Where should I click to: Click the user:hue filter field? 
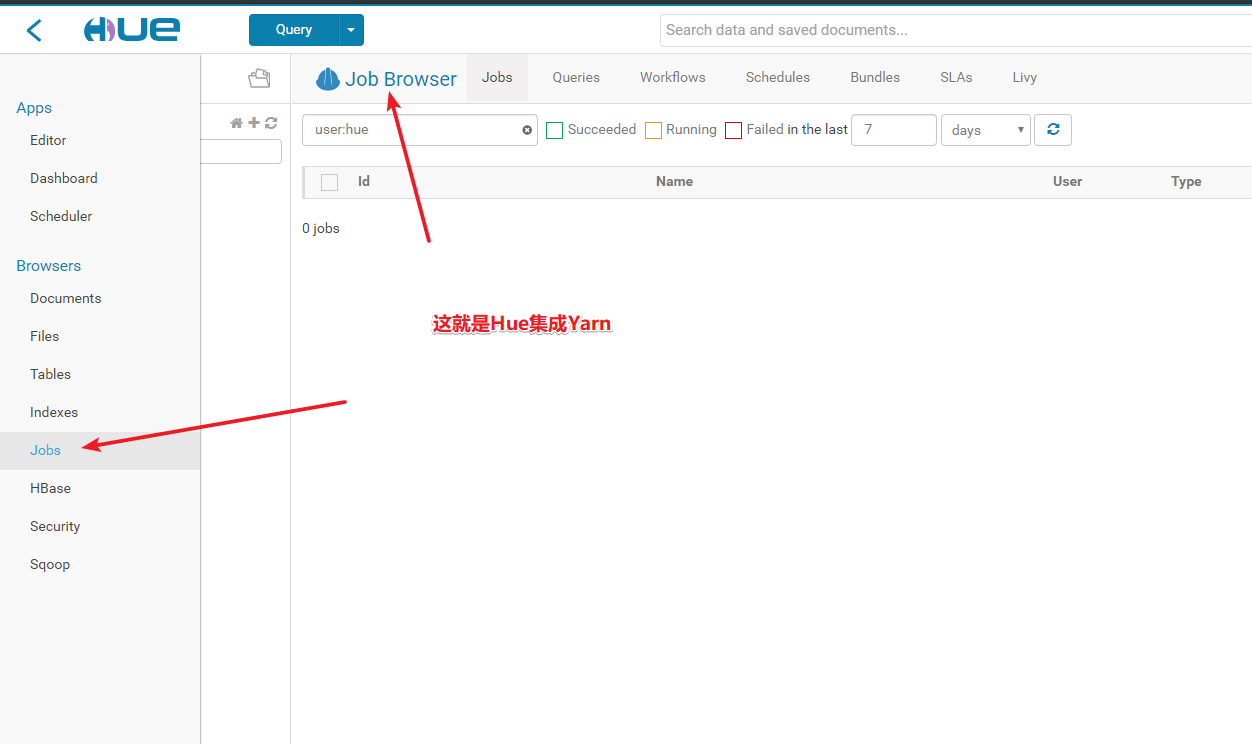(420, 130)
